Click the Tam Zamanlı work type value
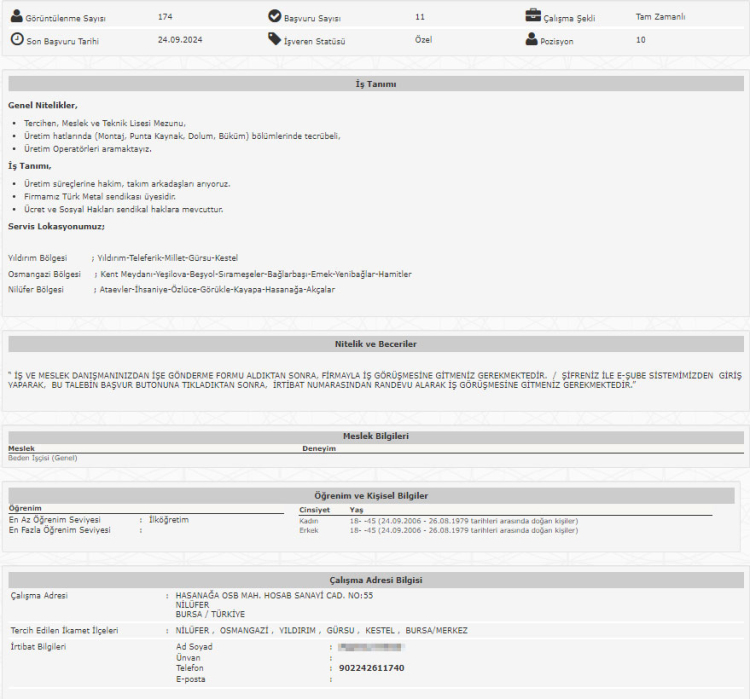 [660, 17]
